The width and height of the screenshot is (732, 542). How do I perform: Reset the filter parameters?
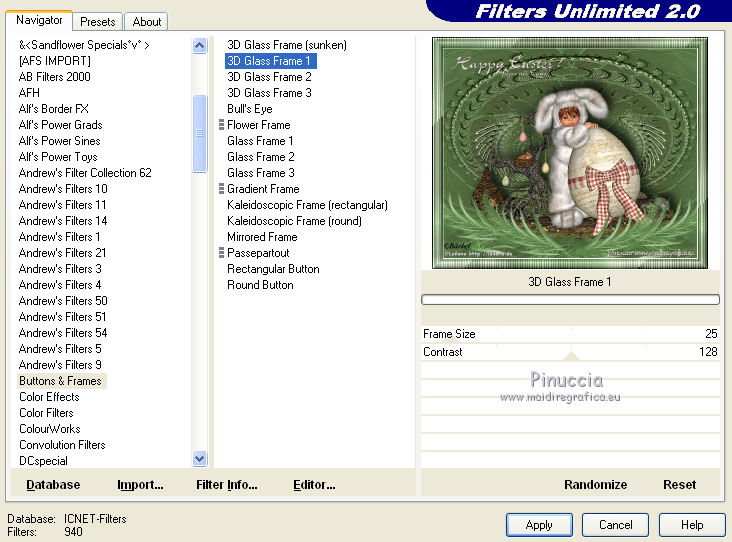point(679,485)
